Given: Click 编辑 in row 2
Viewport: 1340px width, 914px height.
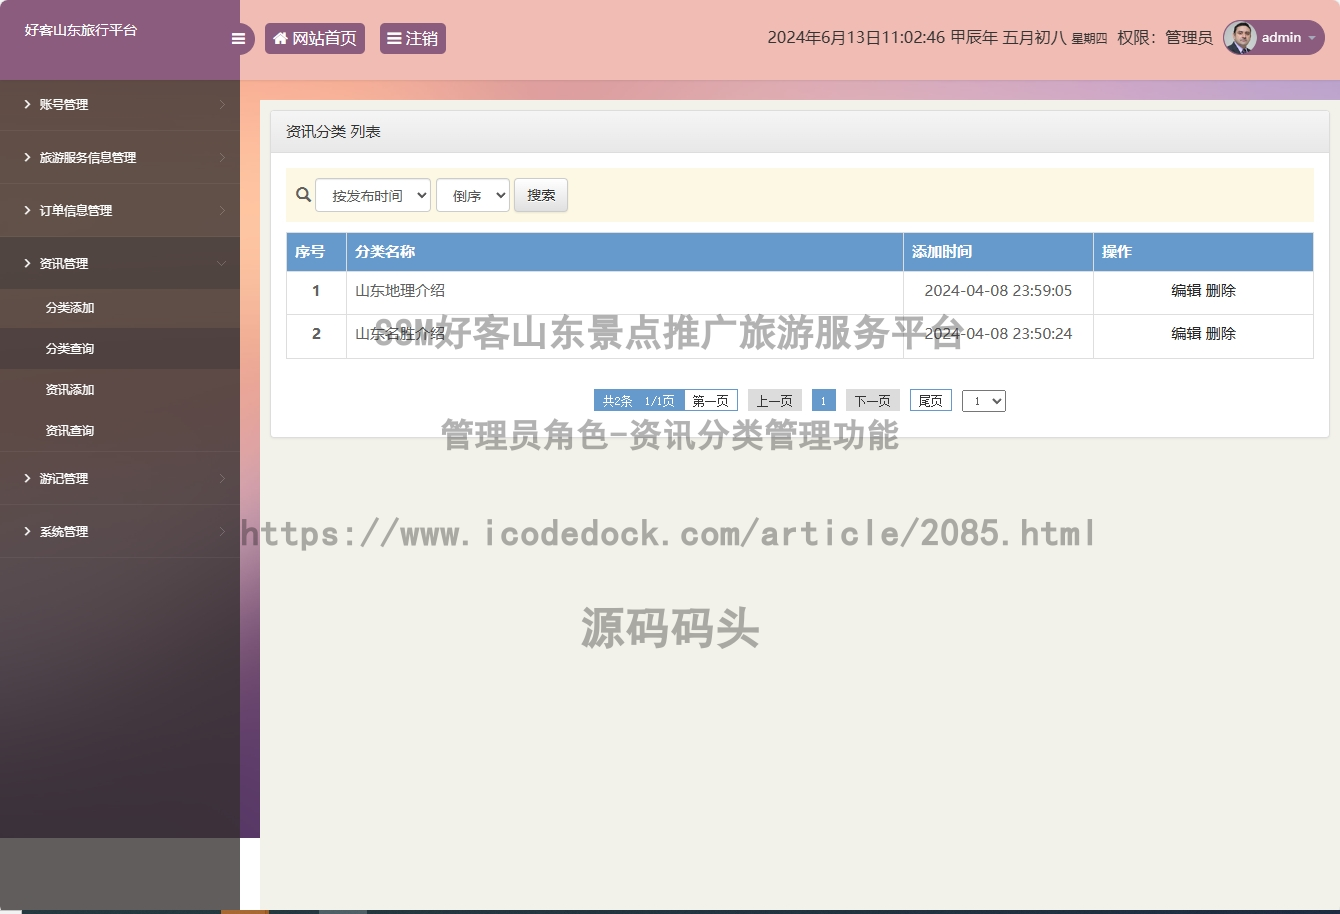Looking at the screenshot, I should (x=1186, y=334).
